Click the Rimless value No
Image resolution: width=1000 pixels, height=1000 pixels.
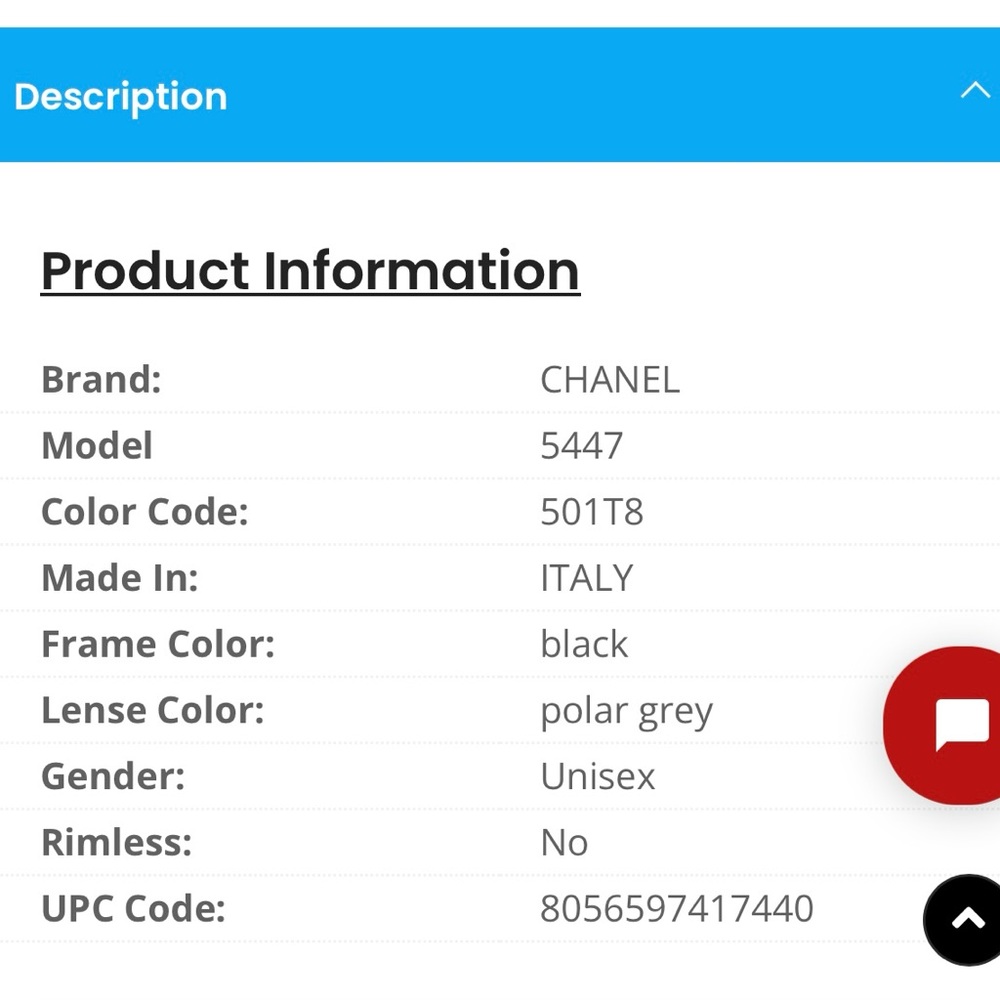coord(564,843)
